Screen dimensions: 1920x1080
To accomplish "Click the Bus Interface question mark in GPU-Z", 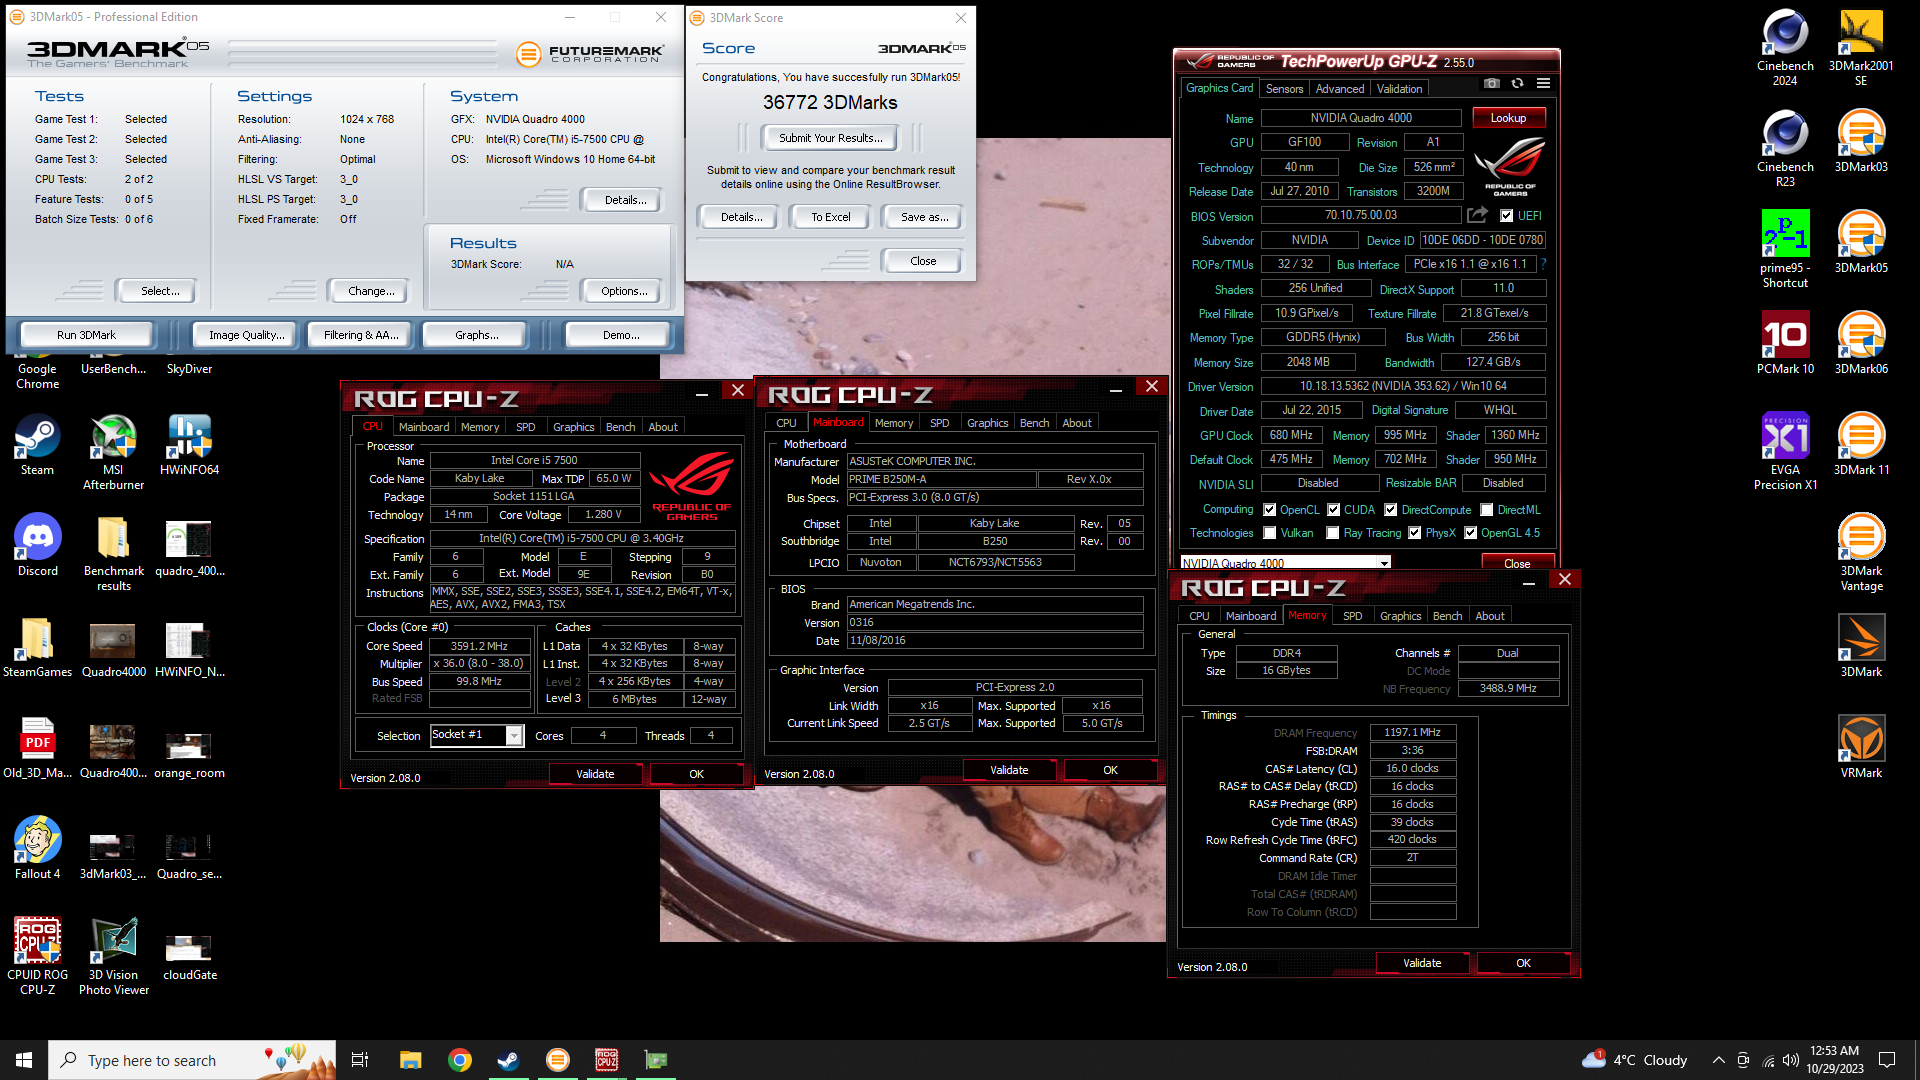I will click(x=1543, y=264).
